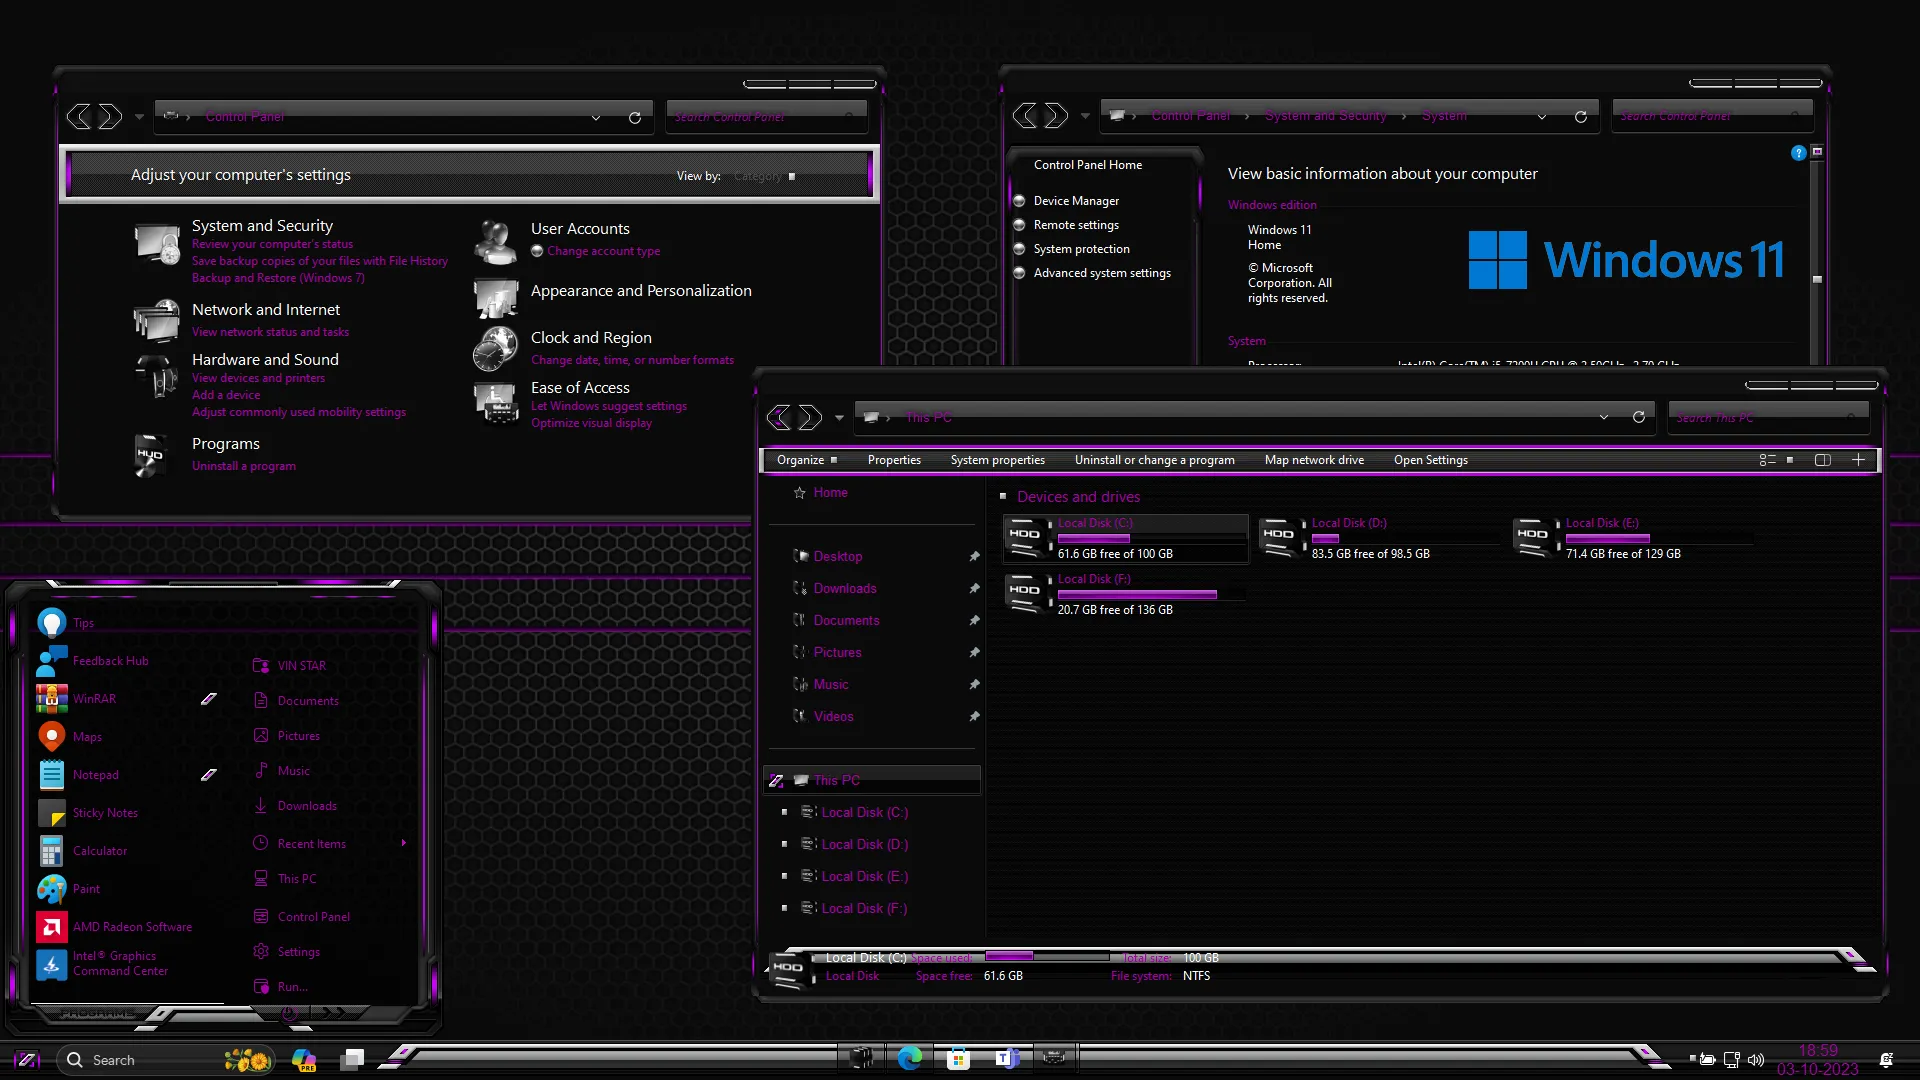Select Map network drive
1920x1080 pixels.
point(1314,460)
